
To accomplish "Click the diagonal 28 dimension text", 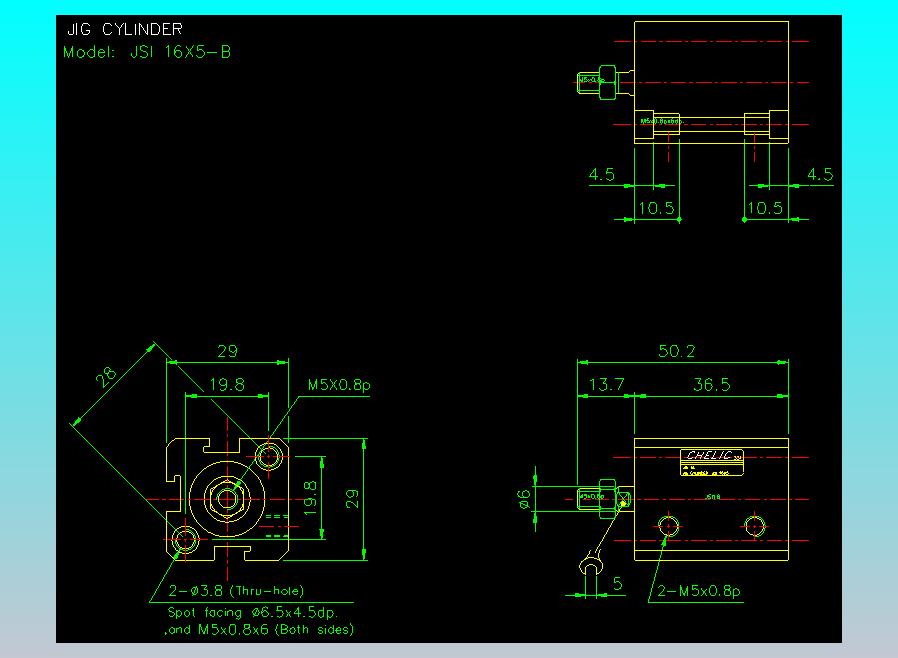I will (x=106, y=377).
